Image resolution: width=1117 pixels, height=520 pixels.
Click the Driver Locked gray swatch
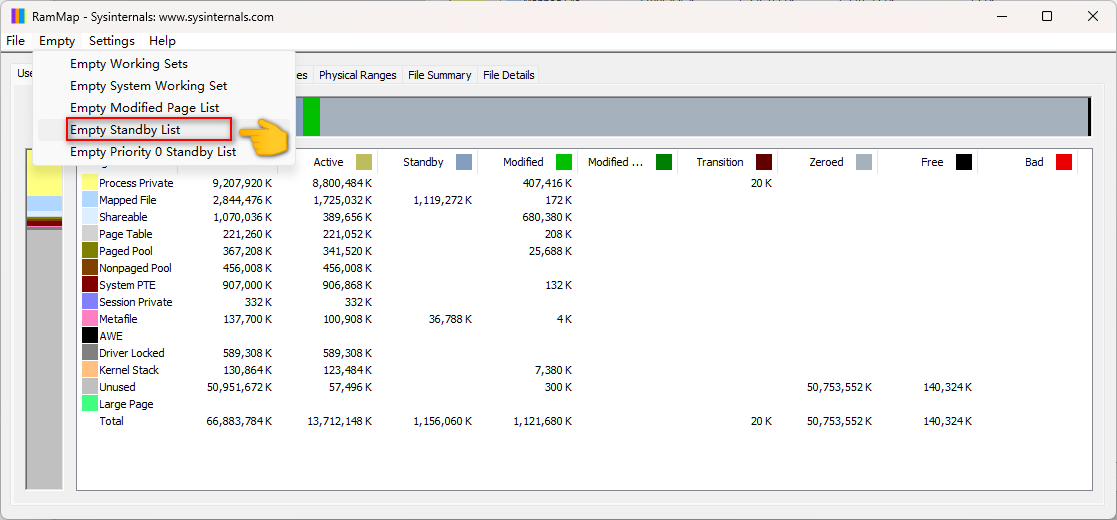pos(90,353)
